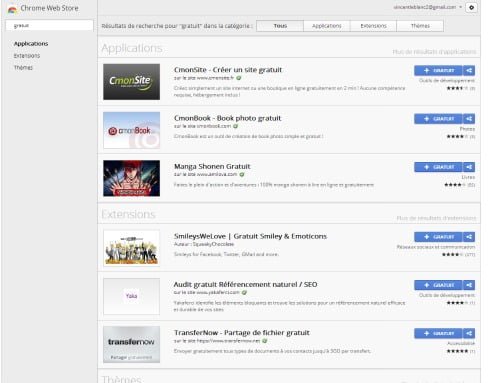Share the CmonBook app
Image resolution: width=500 pixels, height=383 pixels.
click(x=469, y=119)
